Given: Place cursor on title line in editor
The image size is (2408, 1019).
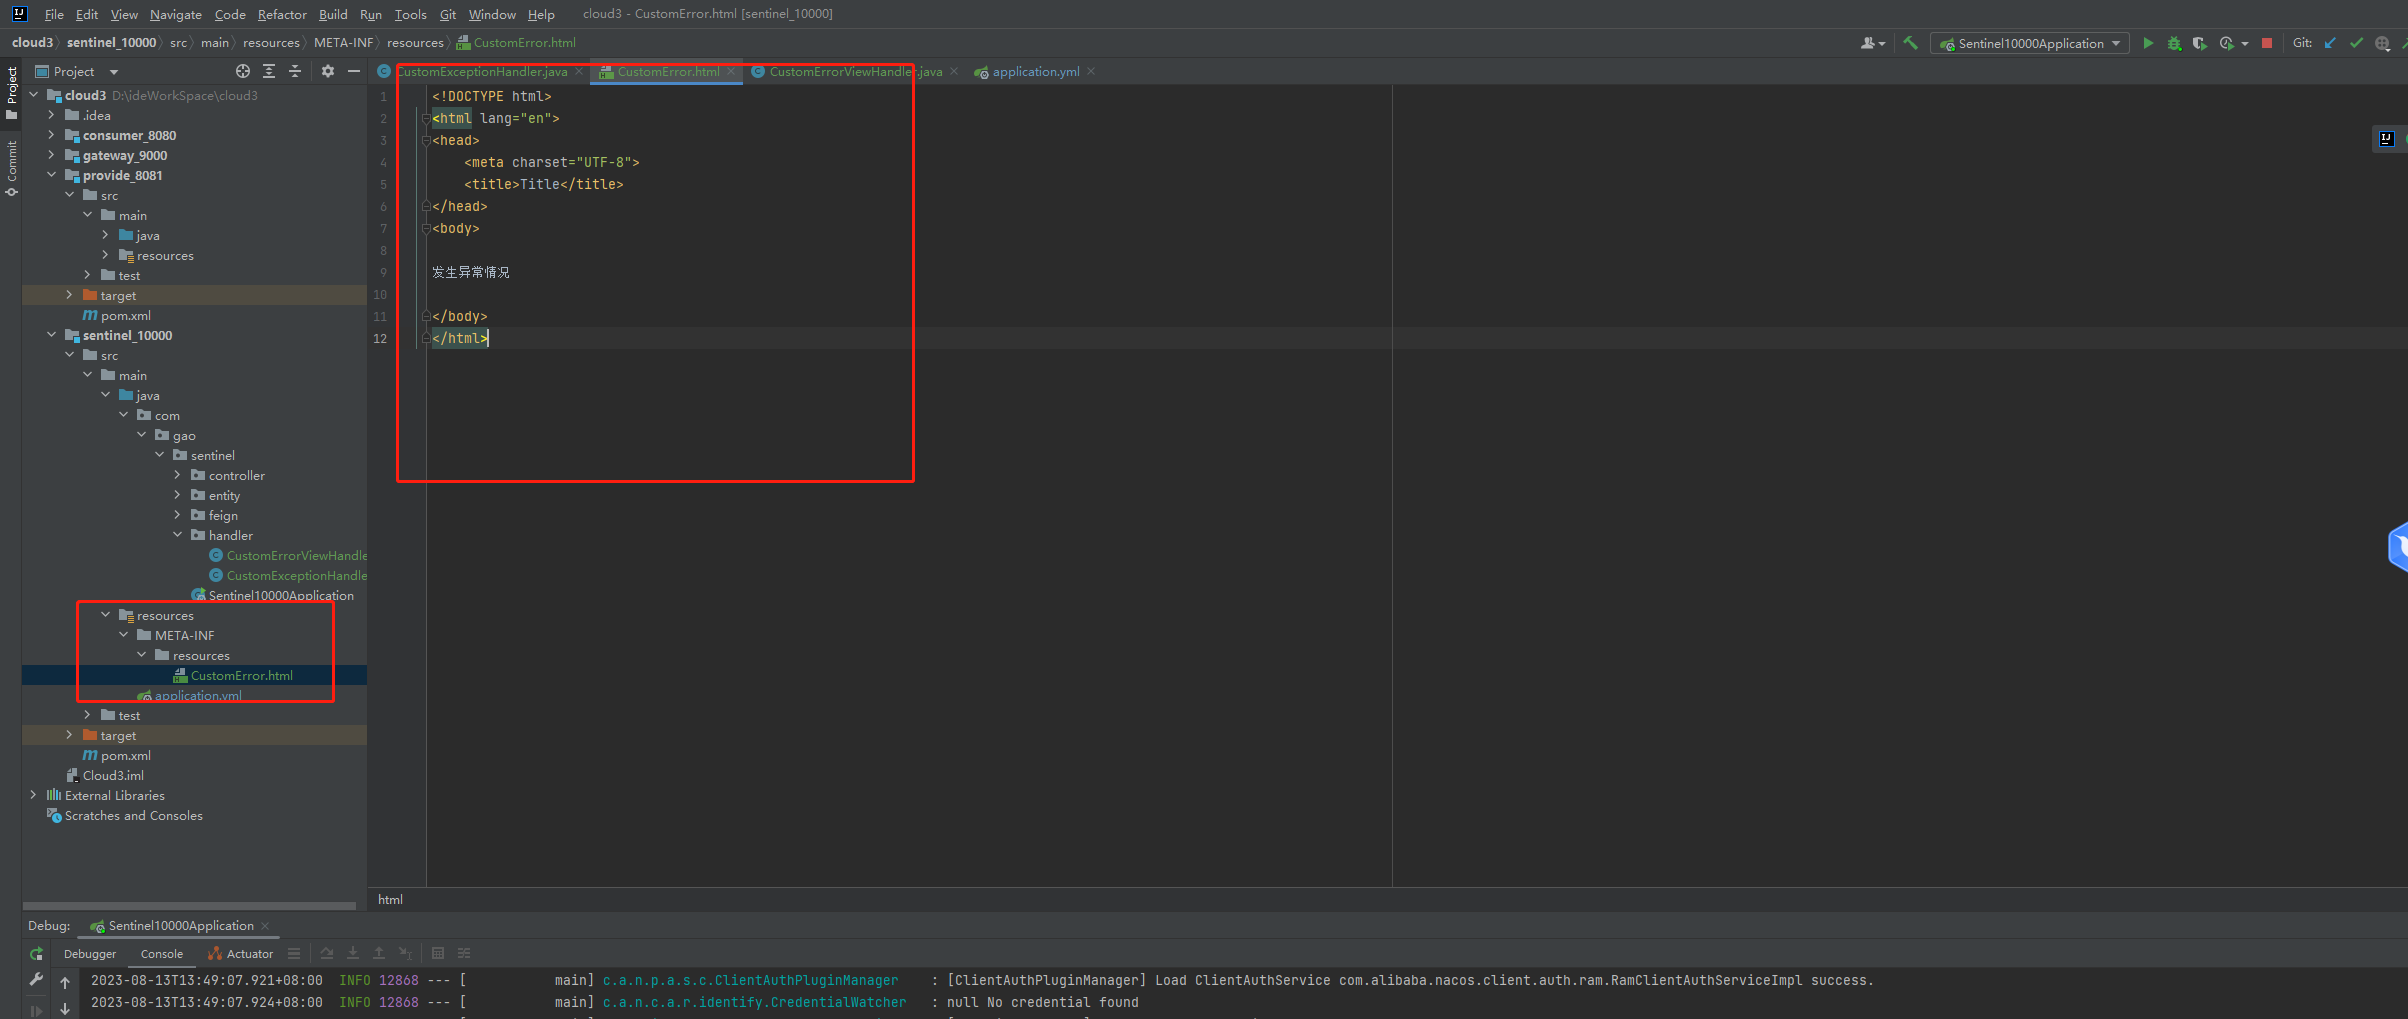Looking at the screenshot, I should 543,184.
